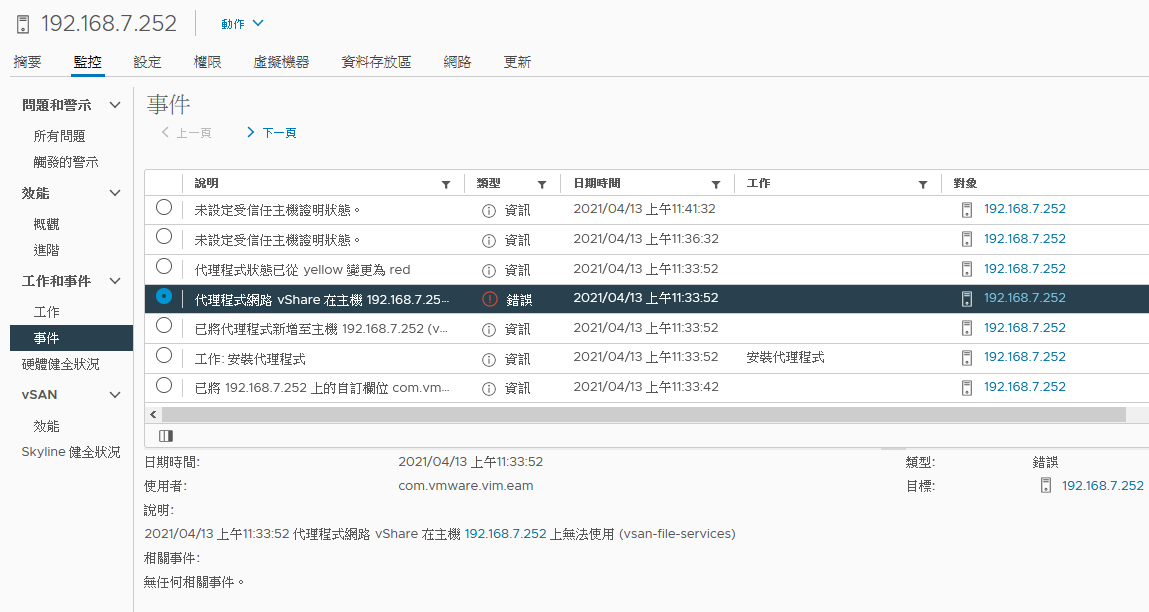Collapse the 問題和警示 section
Screen dimensions: 1149x612
(x=115, y=106)
